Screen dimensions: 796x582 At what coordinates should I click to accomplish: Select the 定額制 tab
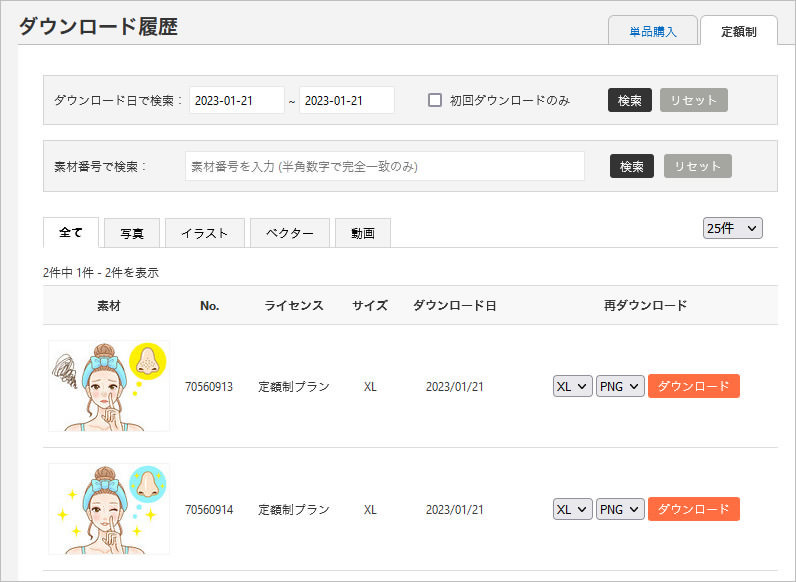[738, 31]
